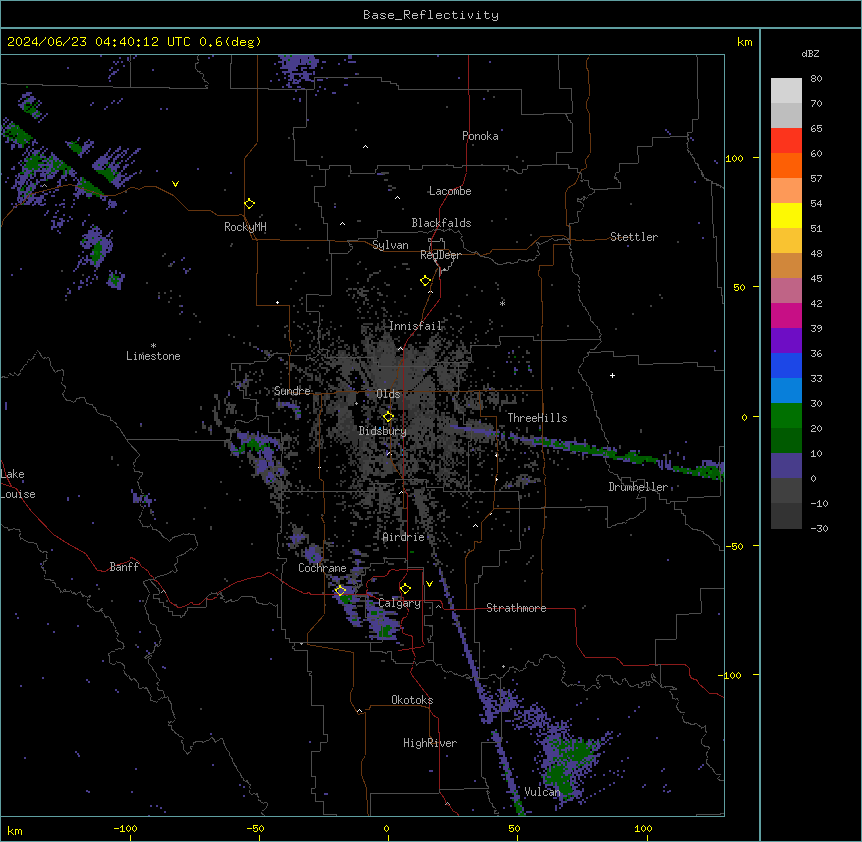Click the dBZ legend heading
862x842 pixels.
click(810, 53)
